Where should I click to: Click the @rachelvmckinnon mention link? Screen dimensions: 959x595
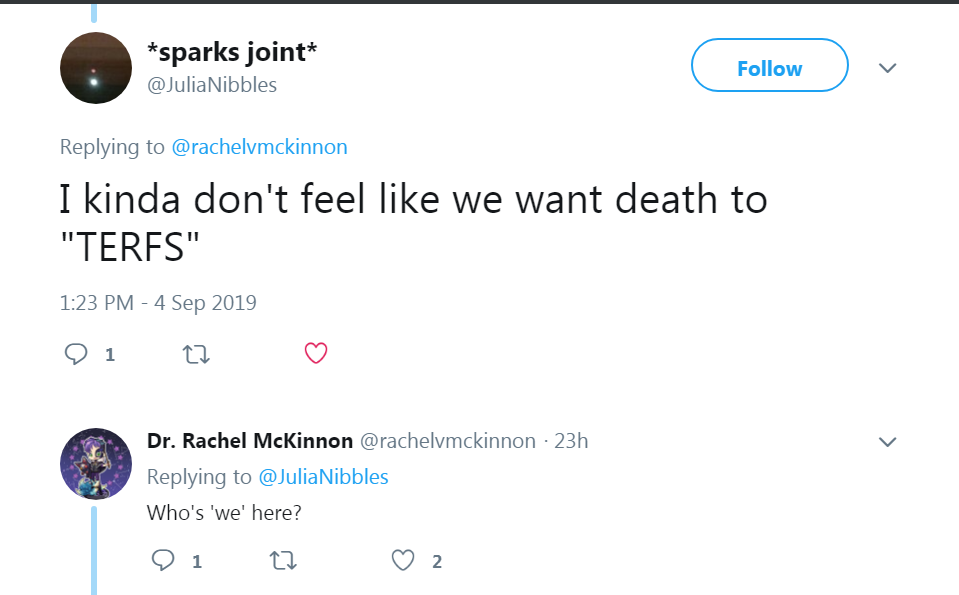(x=259, y=147)
